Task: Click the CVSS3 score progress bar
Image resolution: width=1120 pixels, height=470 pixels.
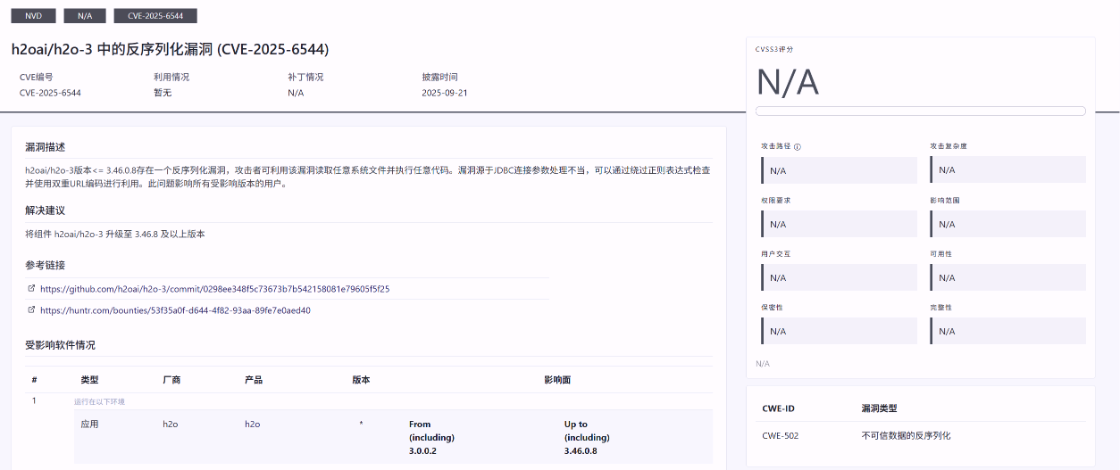Action: (920, 111)
